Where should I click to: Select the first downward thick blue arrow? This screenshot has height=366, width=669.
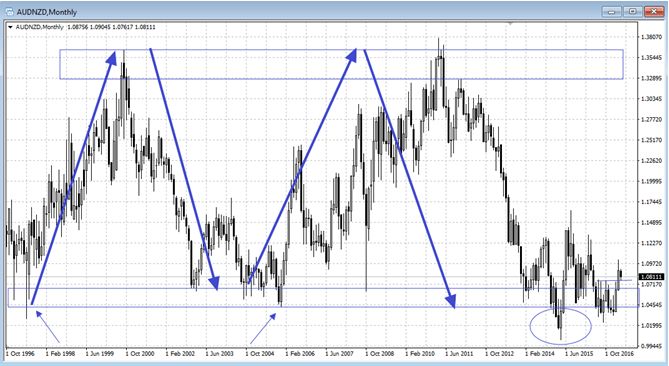(x=184, y=169)
